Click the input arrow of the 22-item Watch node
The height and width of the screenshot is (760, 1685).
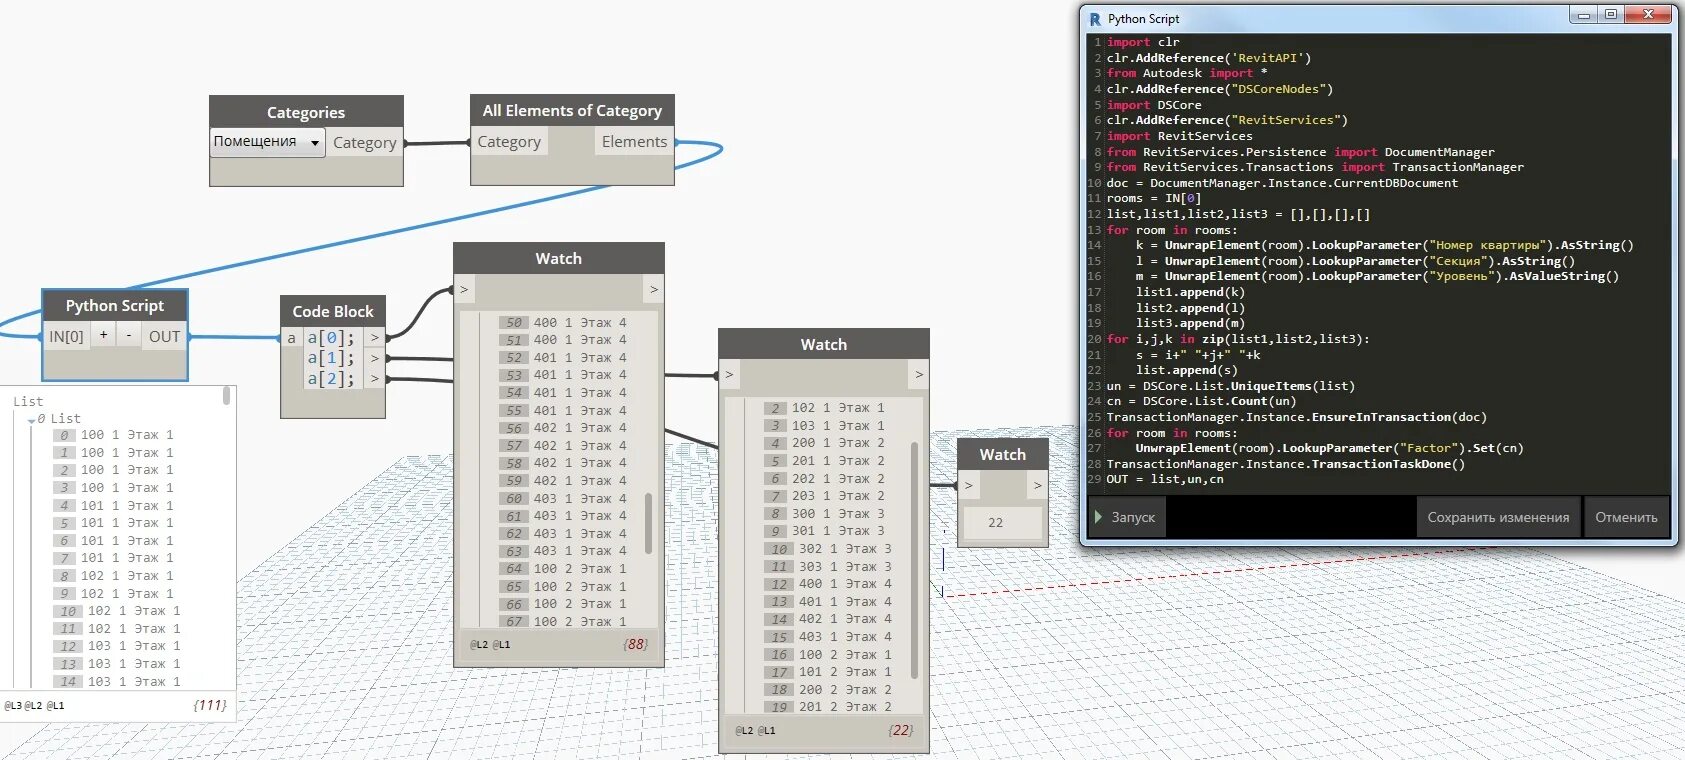click(729, 375)
